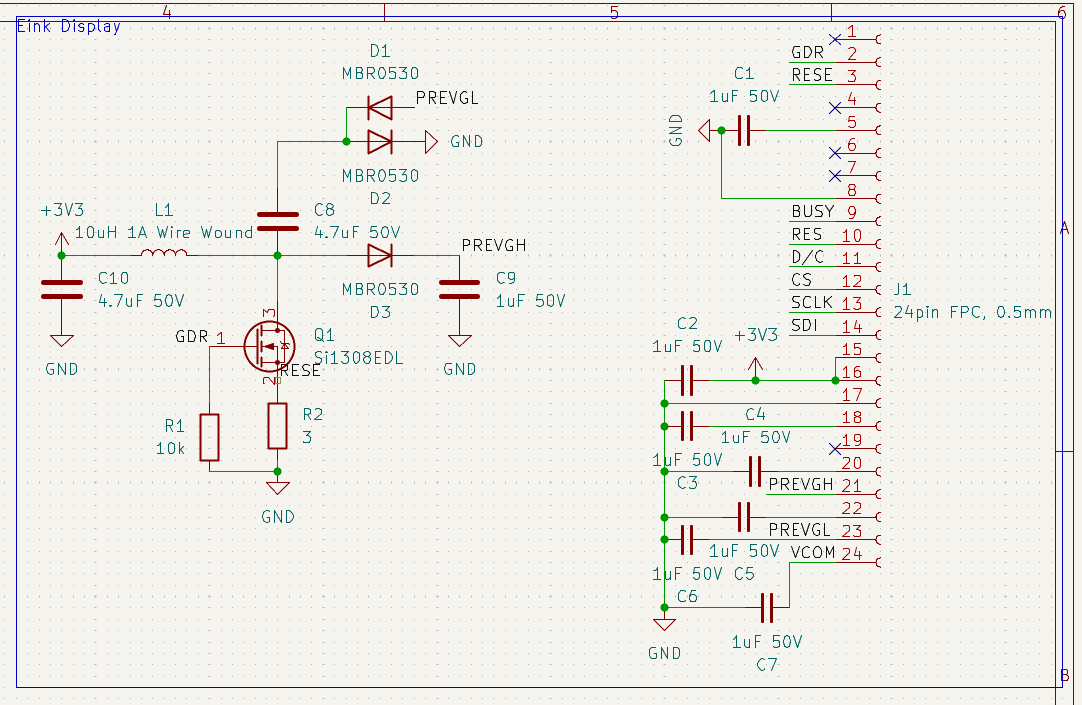
Task: Click the green junction dot below L1
Action: (277, 255)
